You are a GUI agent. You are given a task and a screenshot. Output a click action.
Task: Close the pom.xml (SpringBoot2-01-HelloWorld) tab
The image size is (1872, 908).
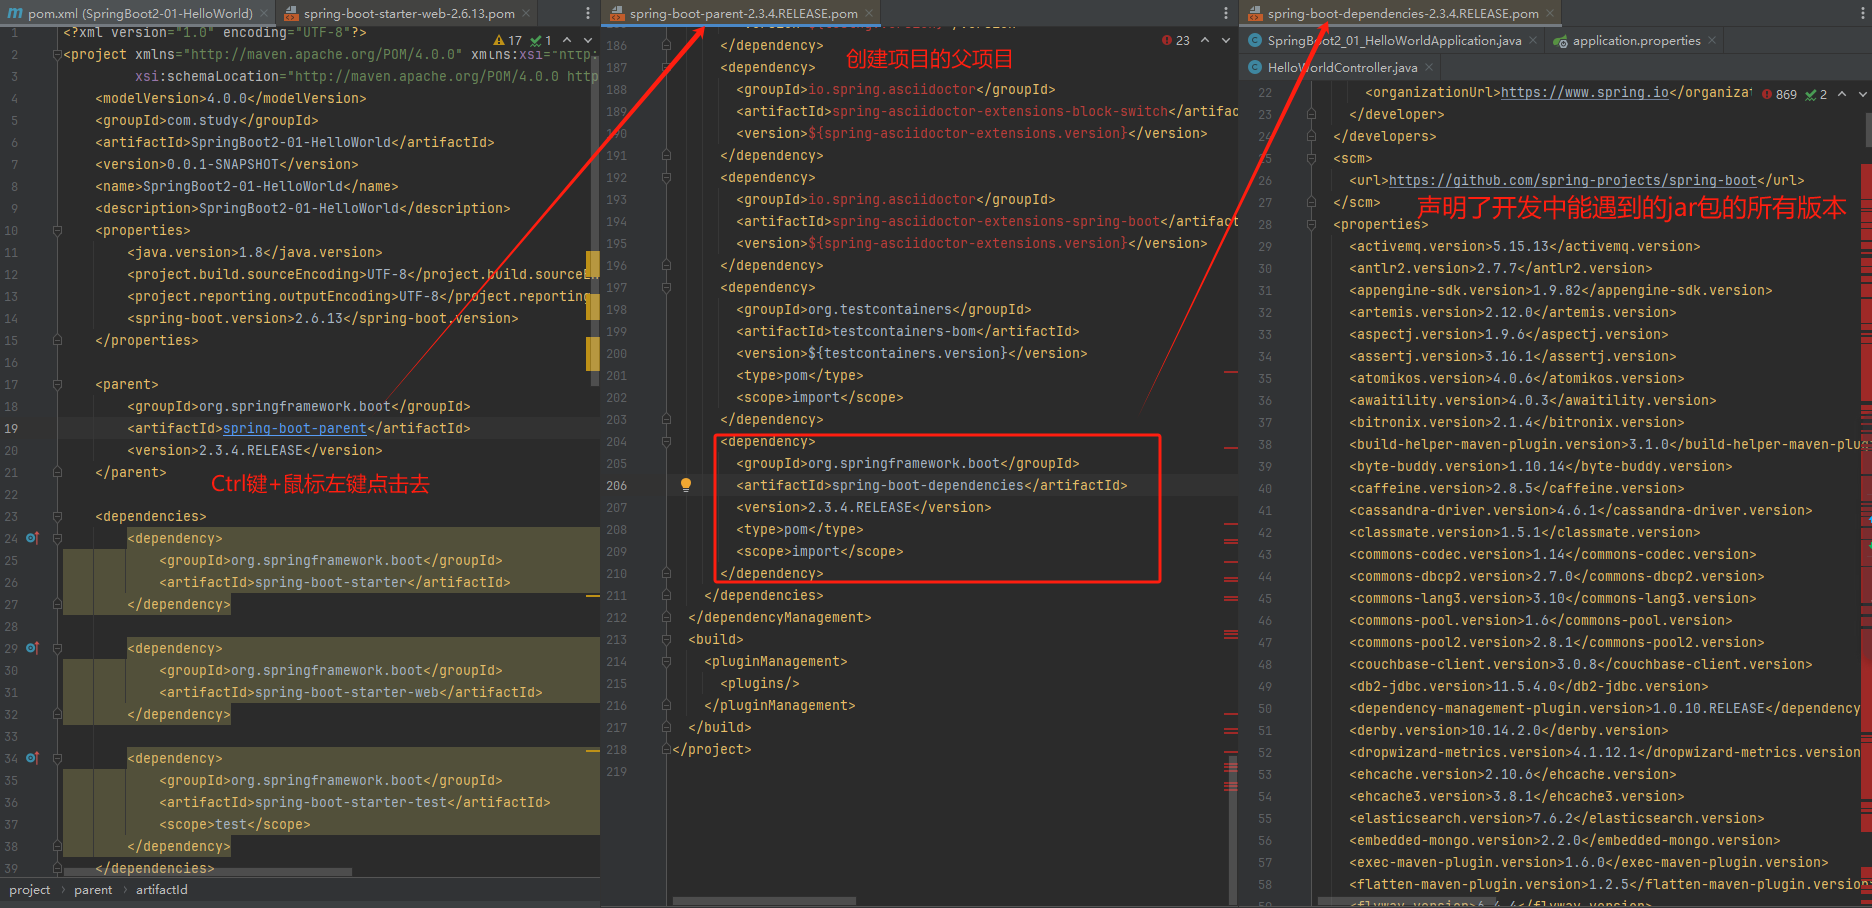click(x=264, y=13)
